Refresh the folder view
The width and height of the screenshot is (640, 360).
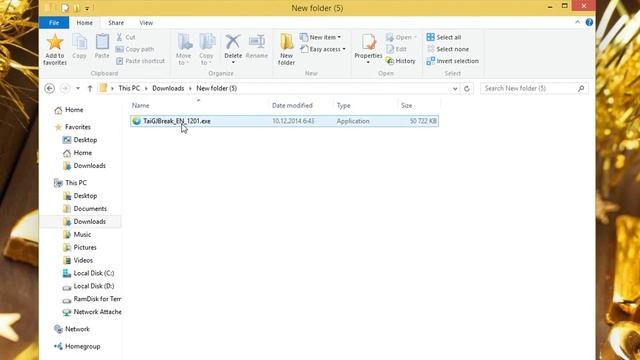point(467,88)
